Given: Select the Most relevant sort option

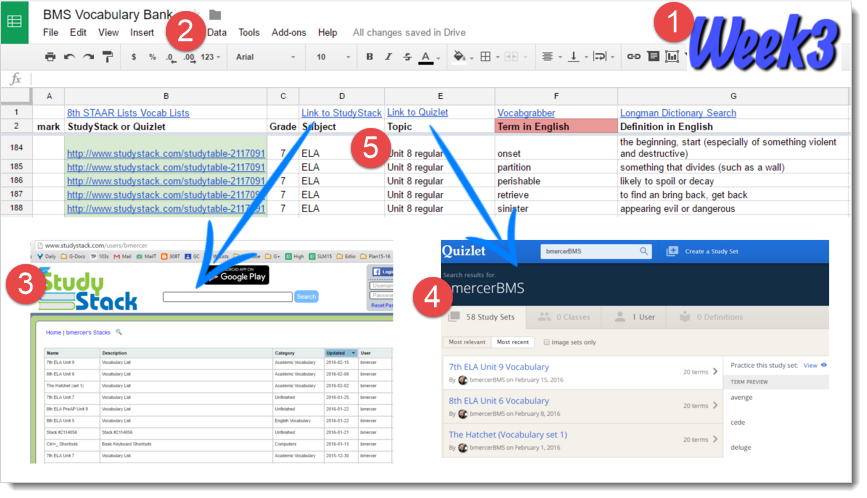Looking at the screenshot, I should [467, 342].
